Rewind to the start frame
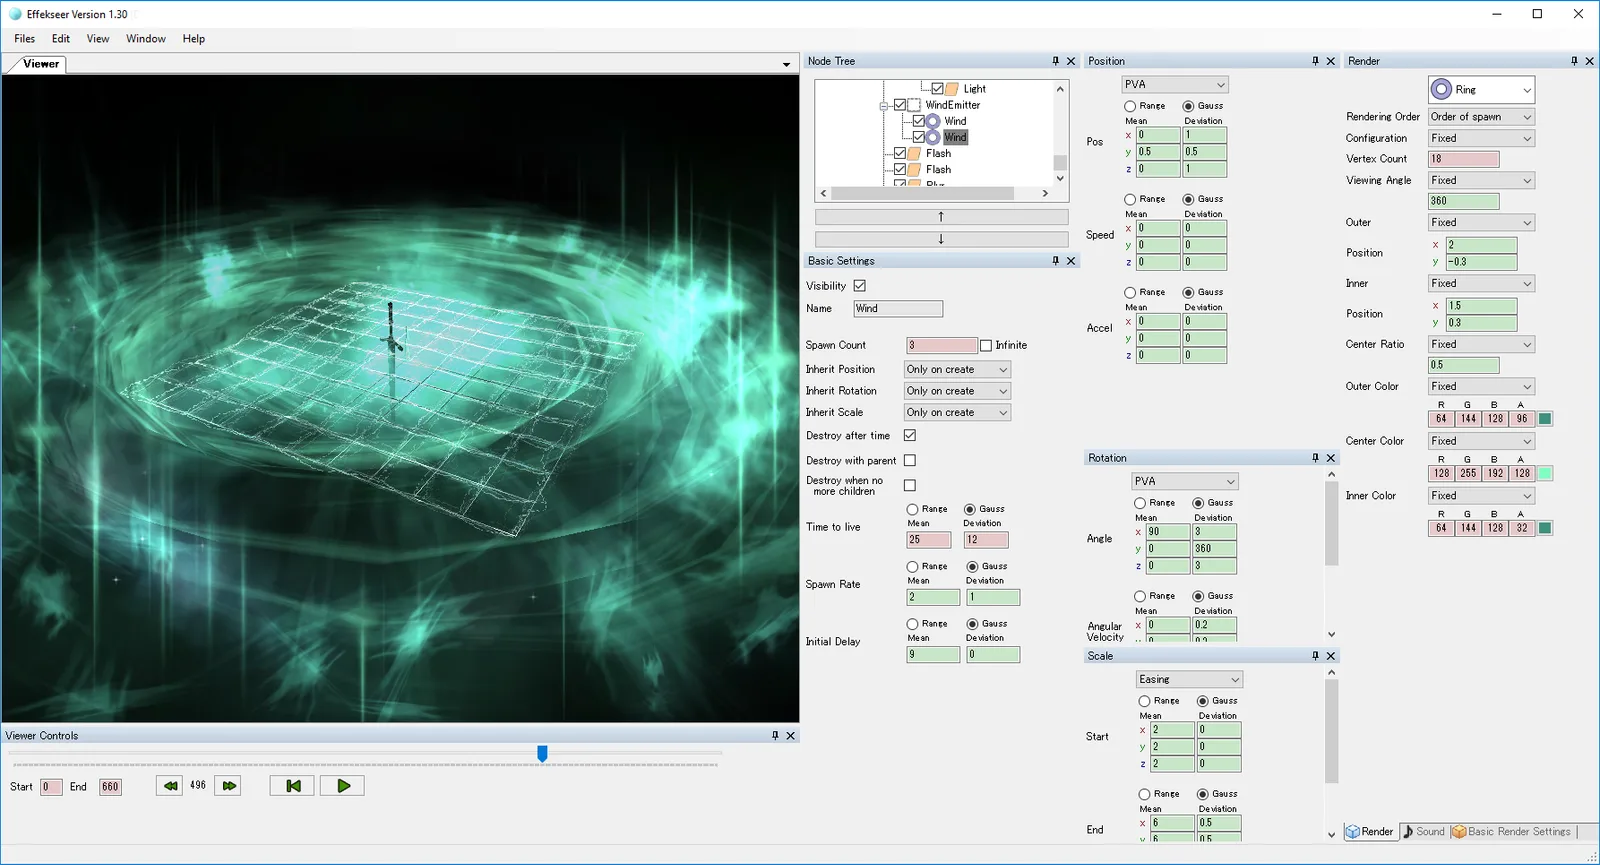Viewport: 1600px width, 865px height. 292,786
